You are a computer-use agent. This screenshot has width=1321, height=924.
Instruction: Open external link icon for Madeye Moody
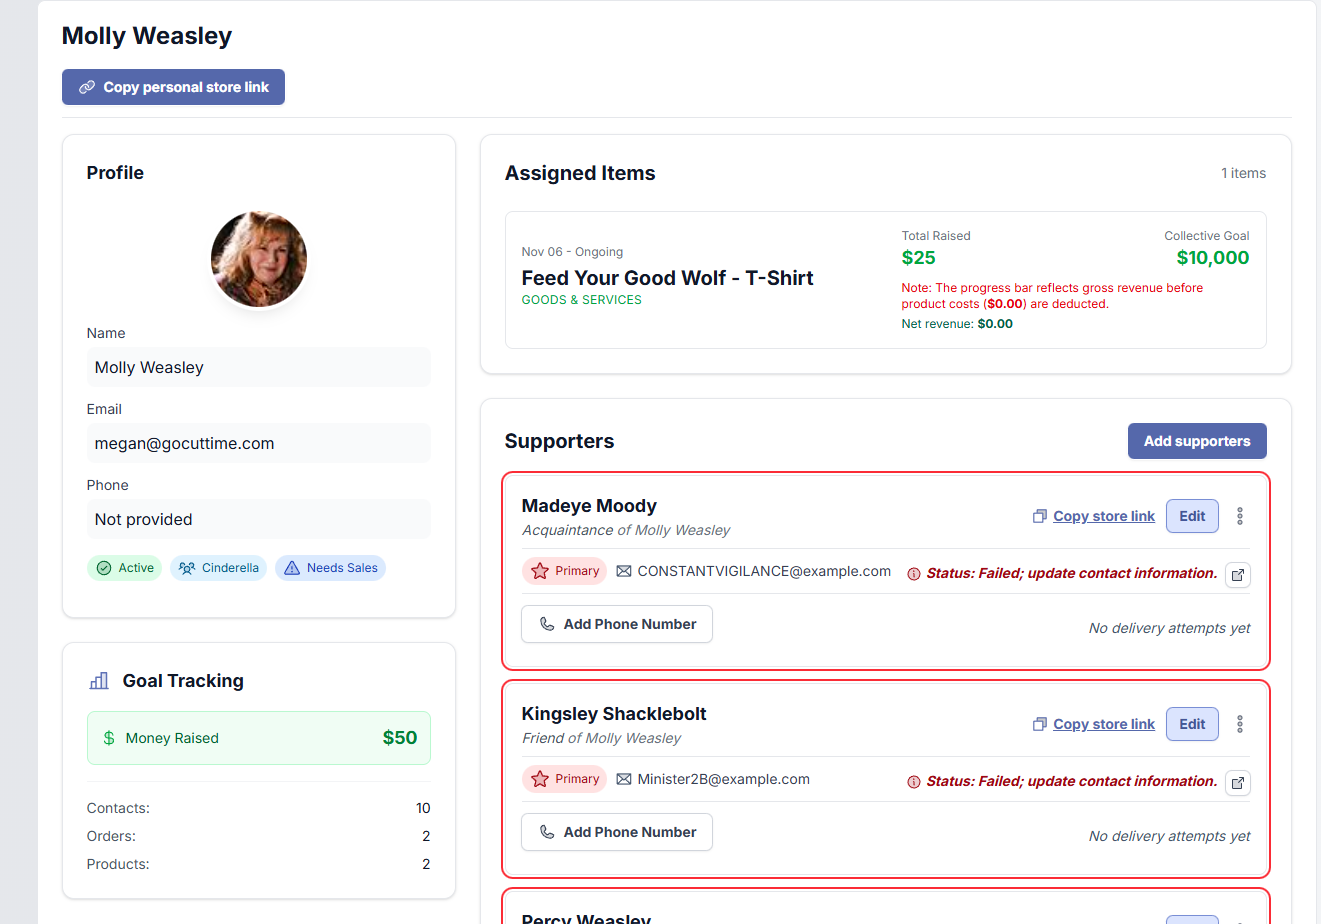click(x=1238, y=575)
